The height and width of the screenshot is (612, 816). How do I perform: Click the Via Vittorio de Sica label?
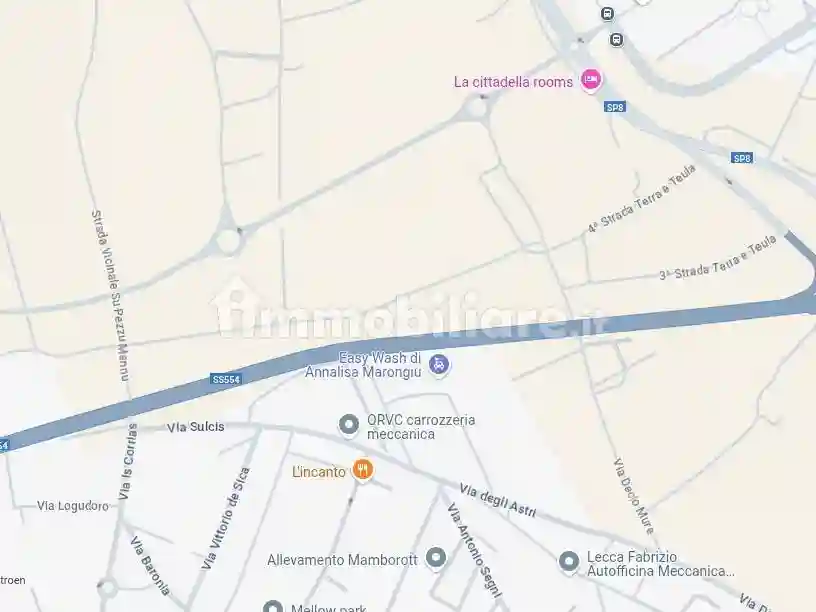point(226,518)
